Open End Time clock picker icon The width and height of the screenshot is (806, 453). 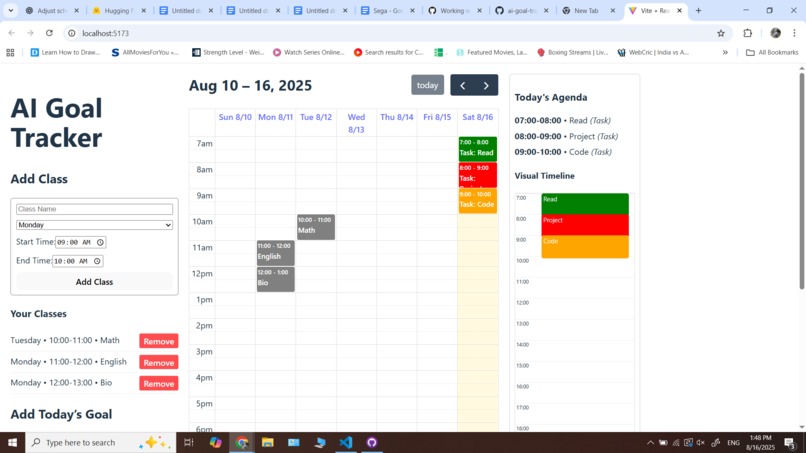tap(97, 261)
